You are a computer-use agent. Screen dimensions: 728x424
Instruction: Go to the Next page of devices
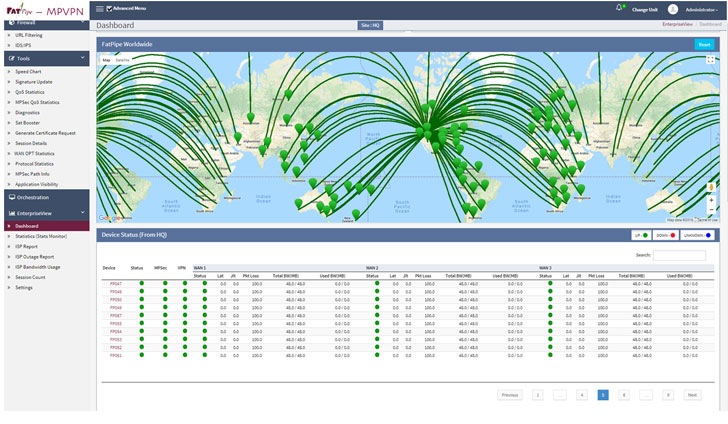691,395
